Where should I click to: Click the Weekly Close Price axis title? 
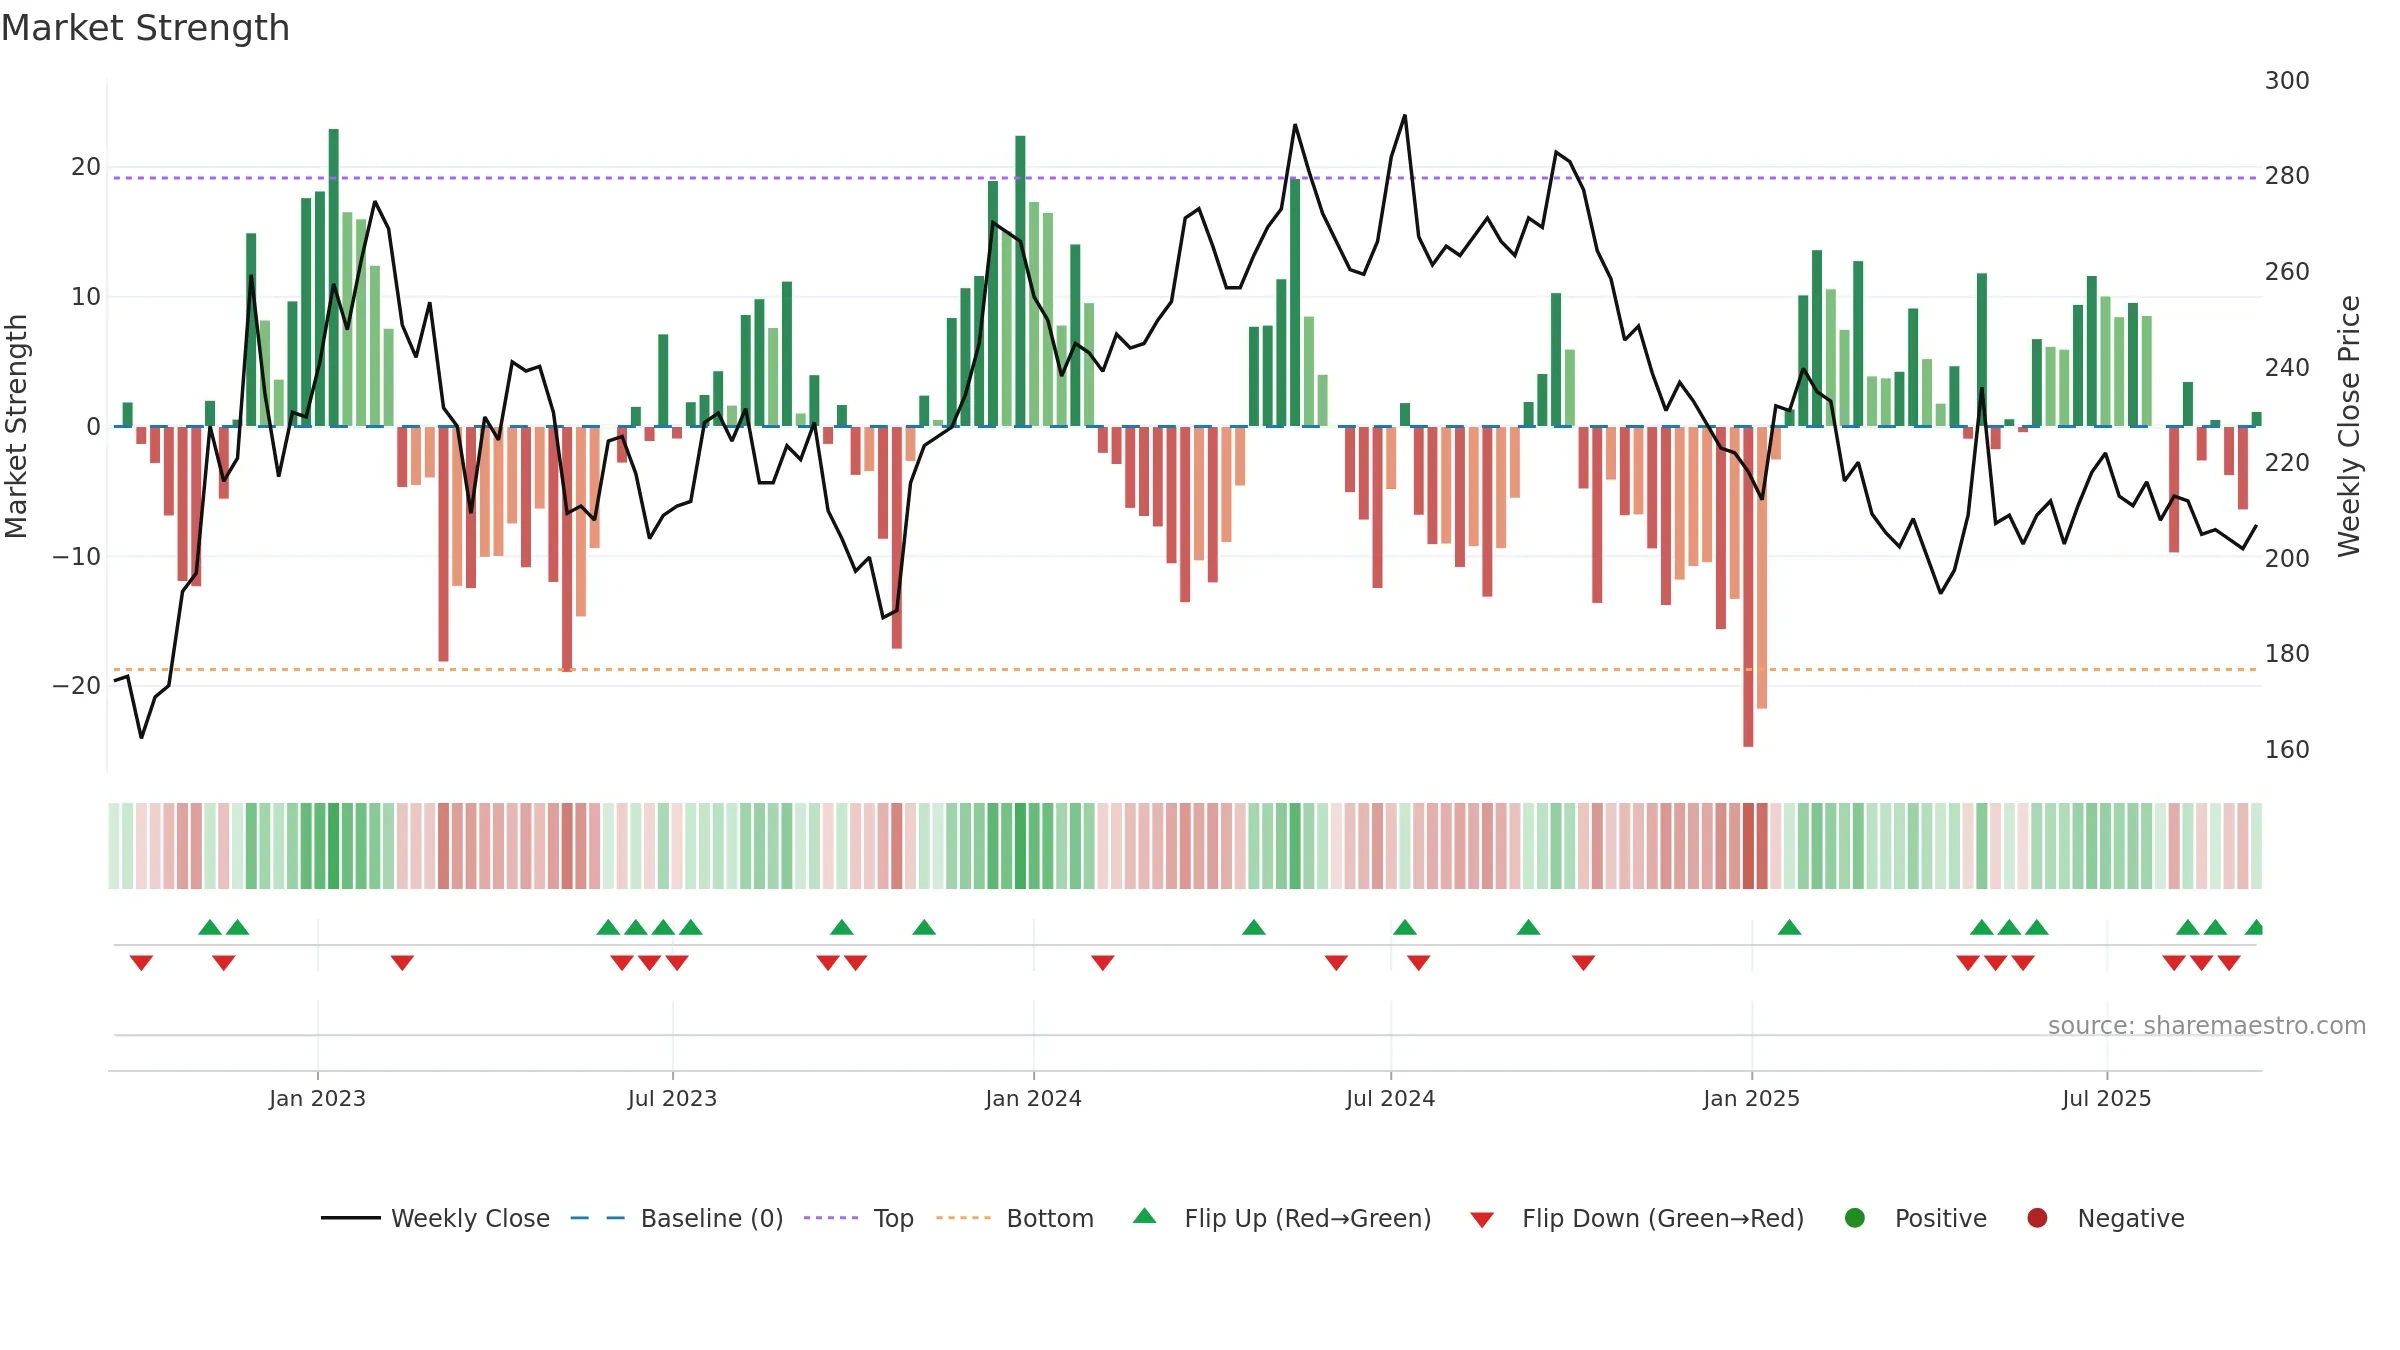(2349, 426)
